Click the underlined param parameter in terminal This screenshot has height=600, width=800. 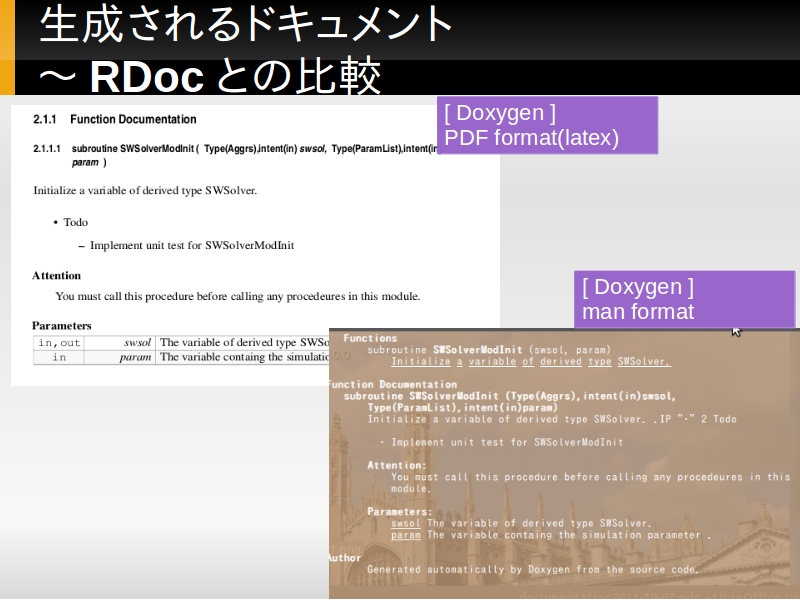(x=405, y=535)
